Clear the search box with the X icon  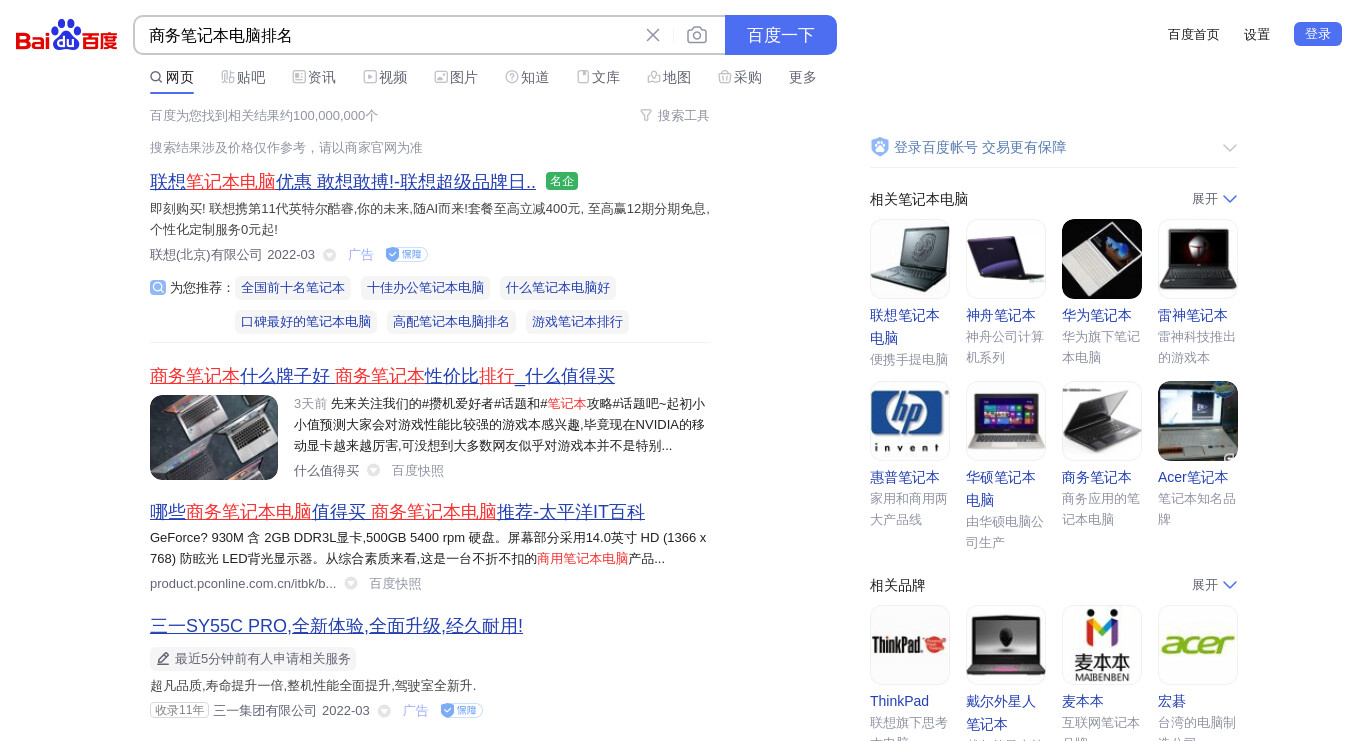[653, 35]
